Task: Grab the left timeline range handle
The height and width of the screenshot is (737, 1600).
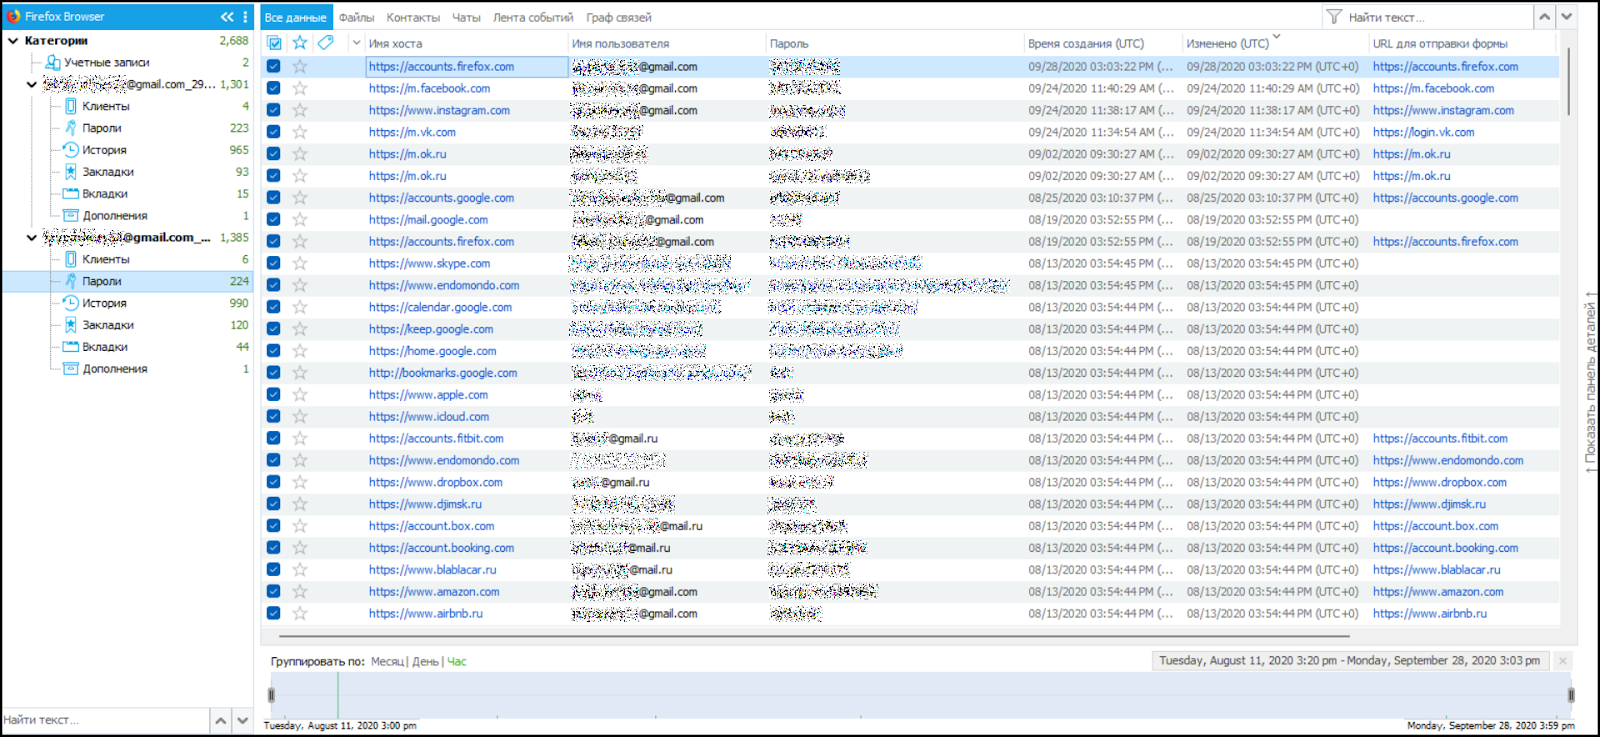Action: tap(271, 694)
